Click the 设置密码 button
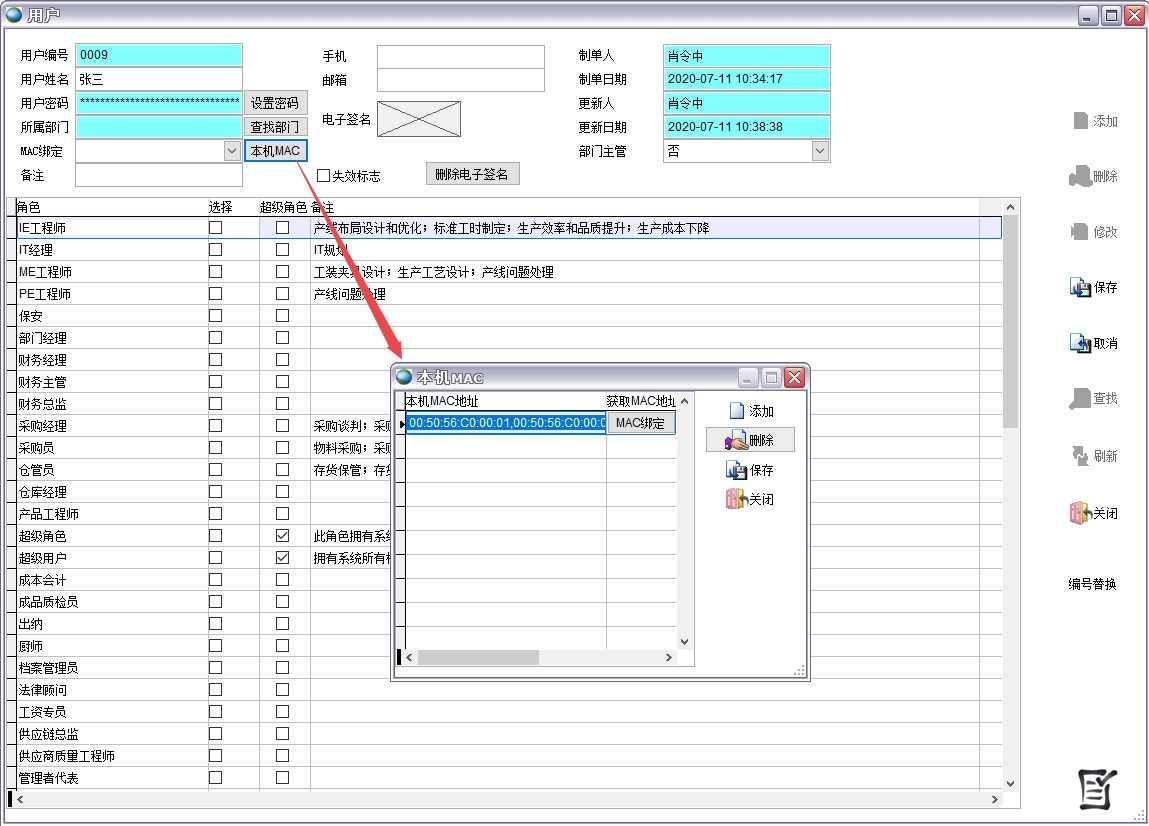 click(274, 103)
